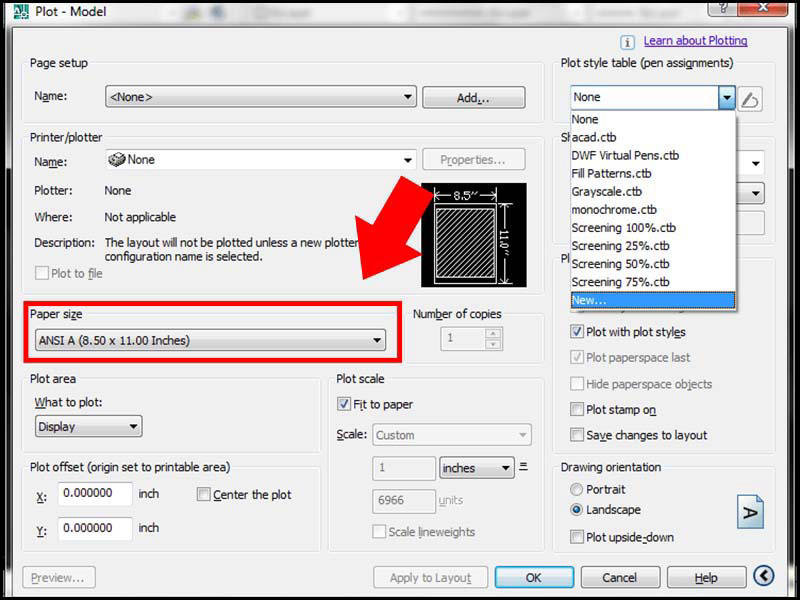The width and height of the screenshot is (800, 600).
Task: Open the Scale Custom dropdown
Action: 452,435
